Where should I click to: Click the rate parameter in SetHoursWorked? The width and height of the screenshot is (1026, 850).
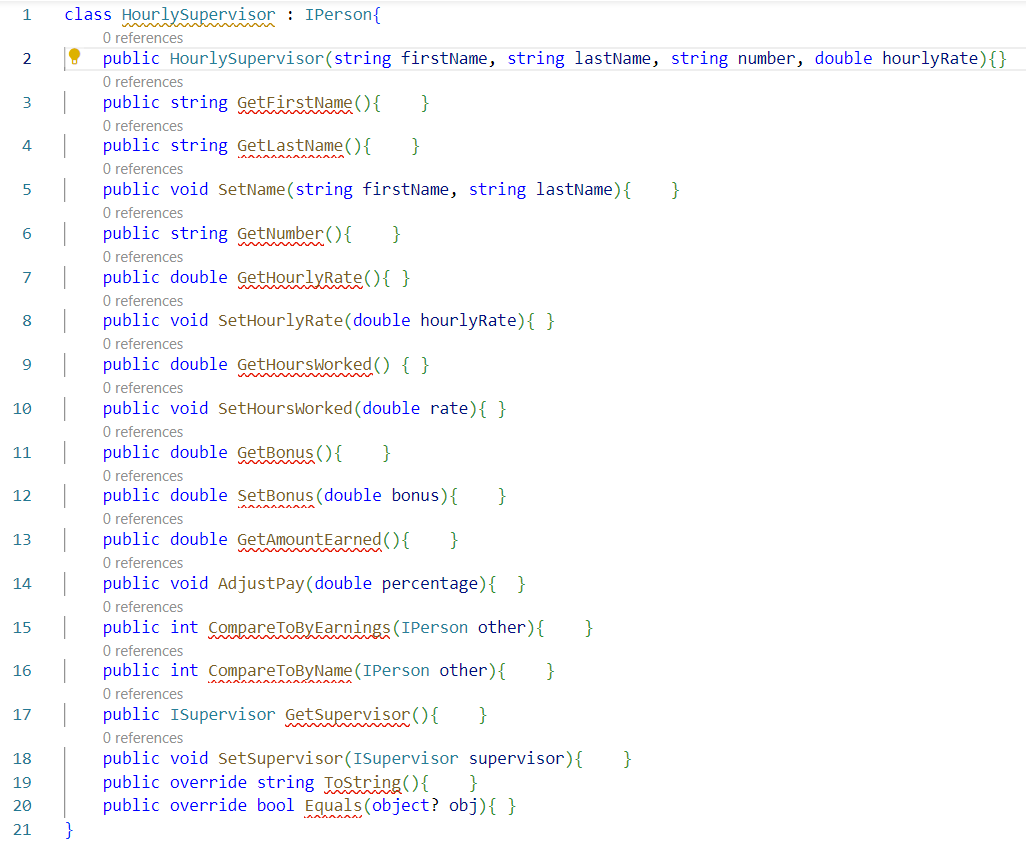[x=449, y=408]
